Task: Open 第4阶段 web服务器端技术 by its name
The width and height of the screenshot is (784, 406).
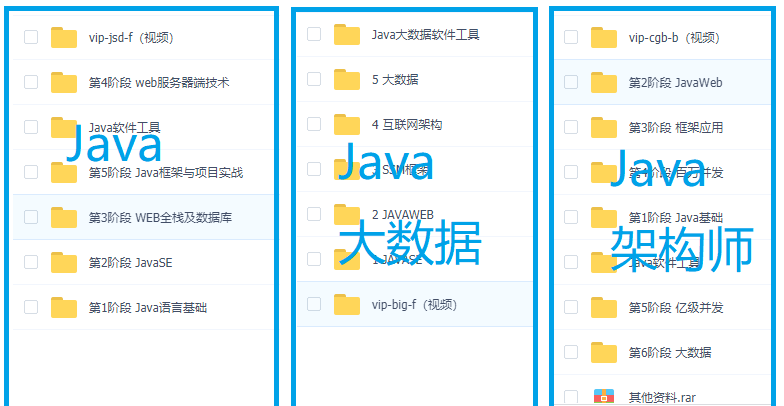Action: click(159, 82)
